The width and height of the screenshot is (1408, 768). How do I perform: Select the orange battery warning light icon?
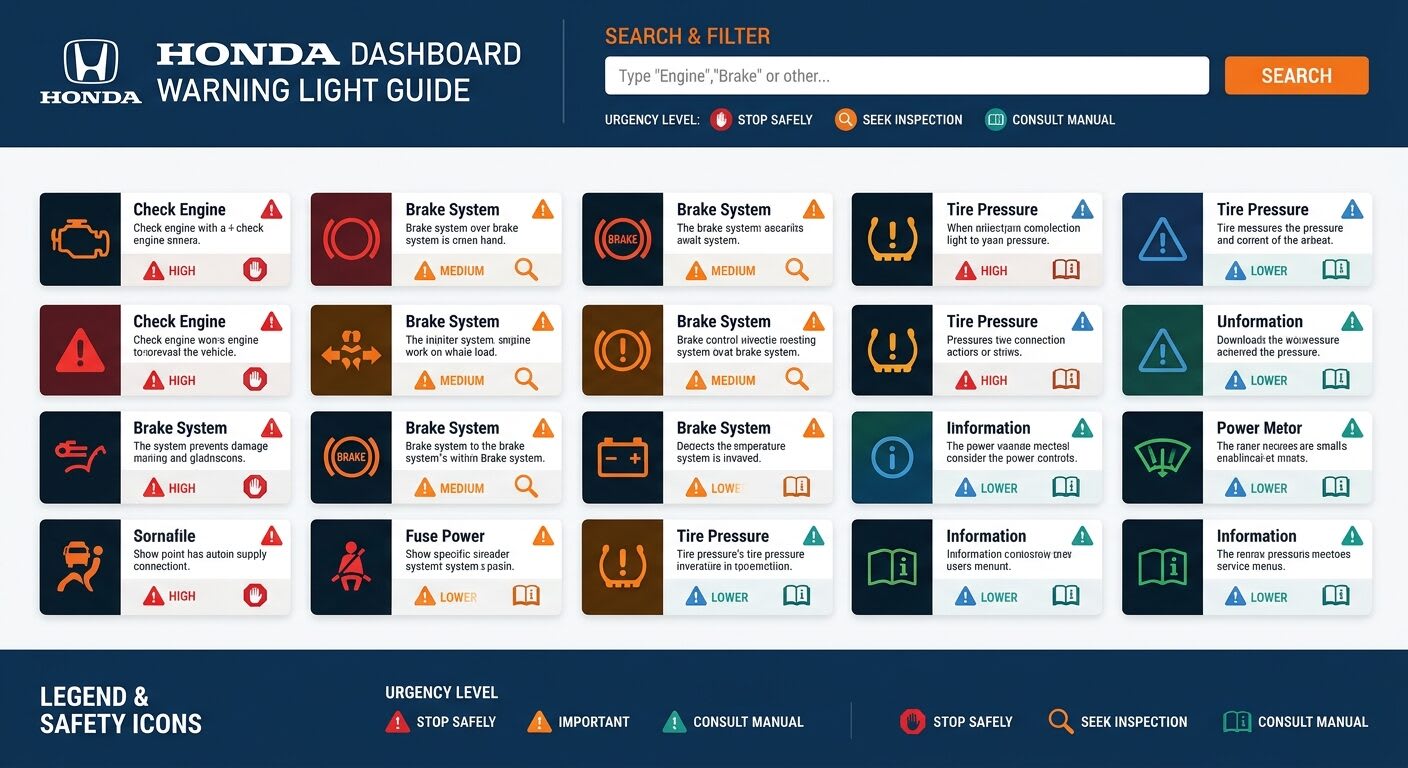pos(622,457)
